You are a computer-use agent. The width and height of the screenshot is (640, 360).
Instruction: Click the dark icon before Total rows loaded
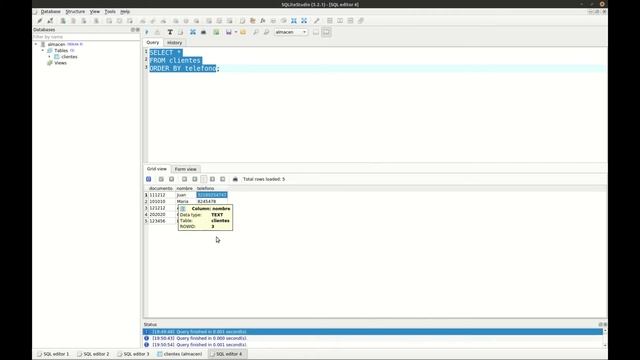[x=235, y=179]
